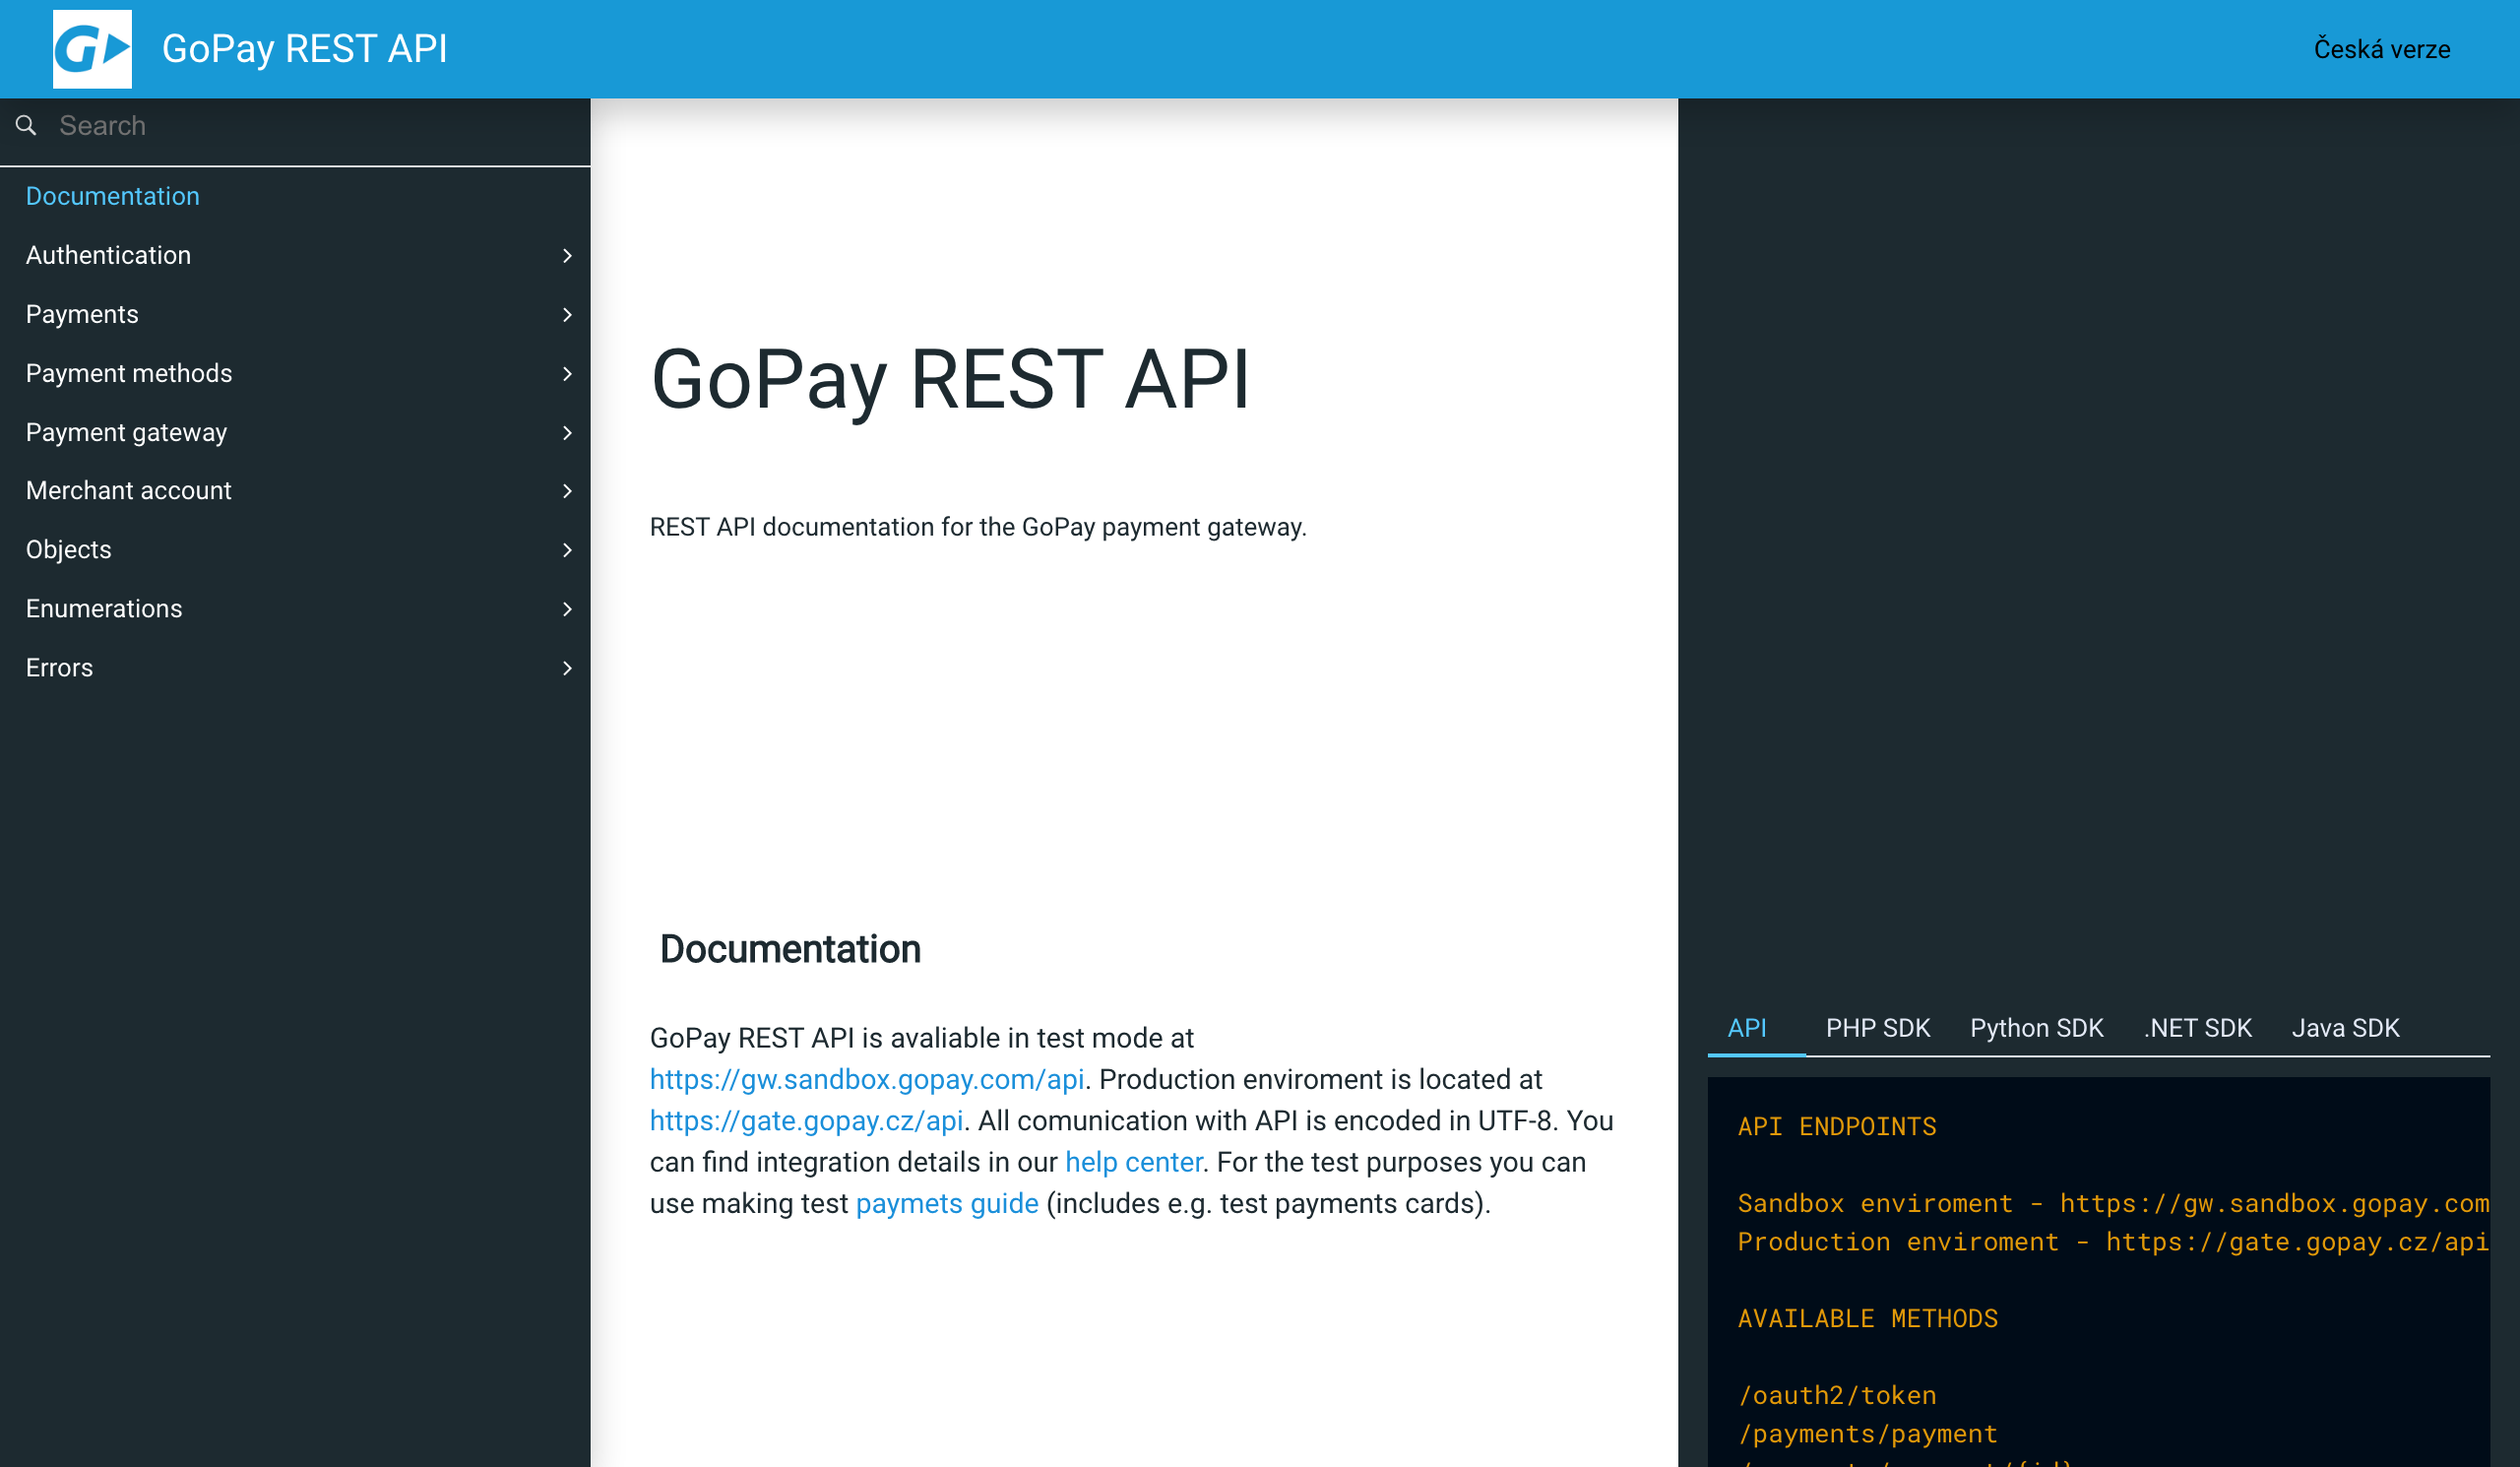
Task: Click the REST API documentation description text
Action: pyautogui.click(x=978, y=527)
